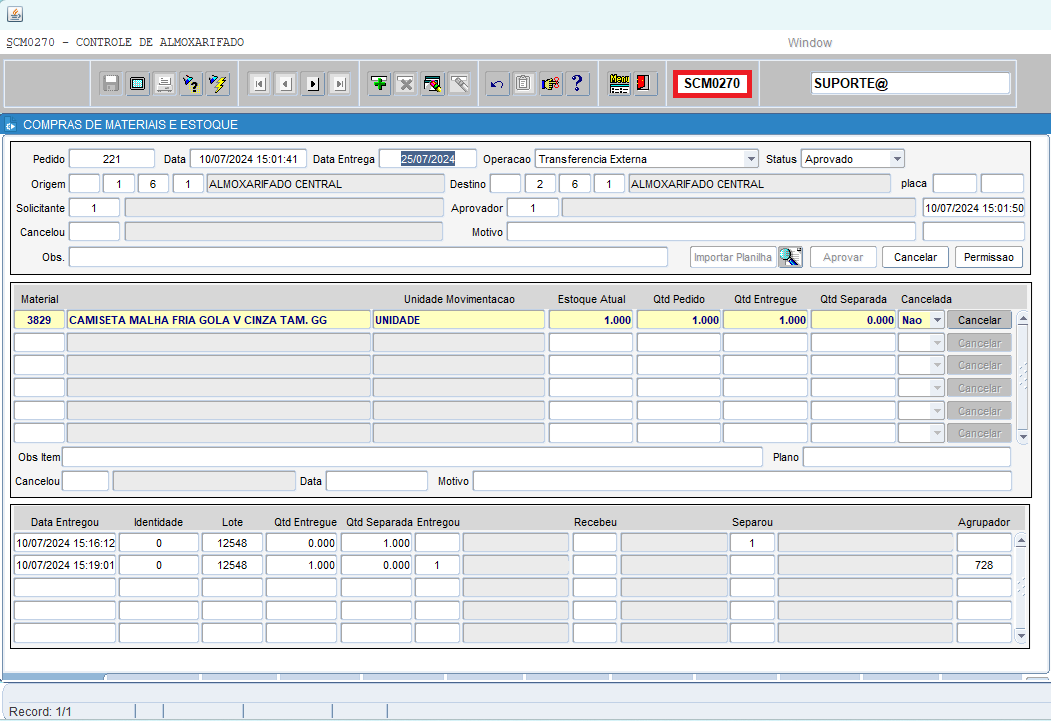Click the clear screen monitor icon
Image resolution: width=1051 pixels, height=721 pixels.
[x=137, y=84]
